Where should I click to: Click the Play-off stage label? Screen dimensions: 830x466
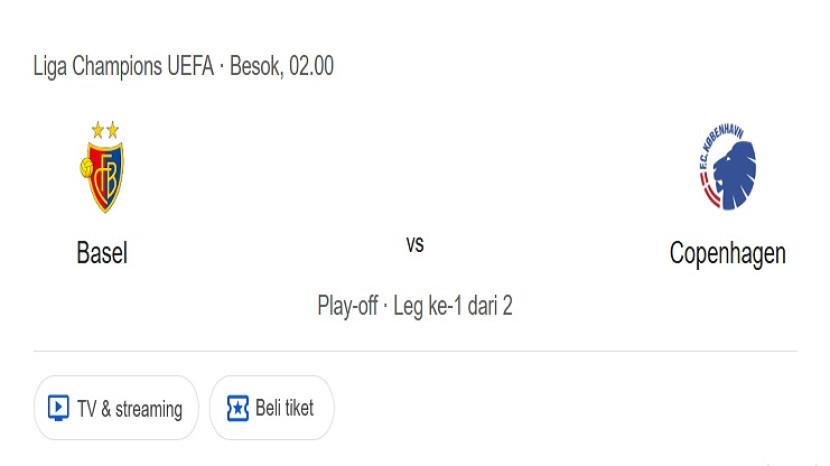point(347,306)
